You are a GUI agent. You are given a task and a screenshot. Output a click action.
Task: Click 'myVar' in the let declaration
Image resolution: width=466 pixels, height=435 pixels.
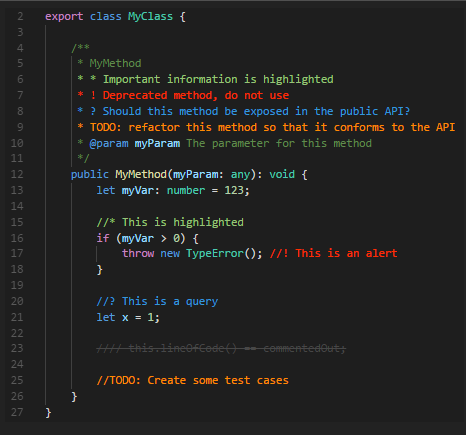click(x=138, y=190)
